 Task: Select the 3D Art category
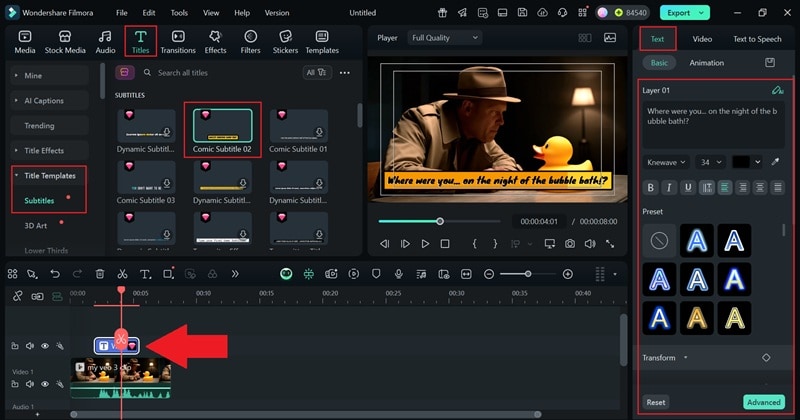[36, 226]
